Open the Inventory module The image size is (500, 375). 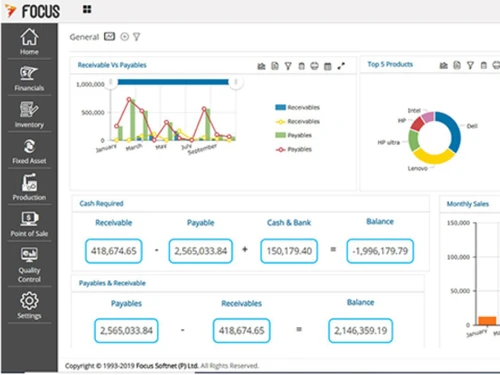pos(29,115)
